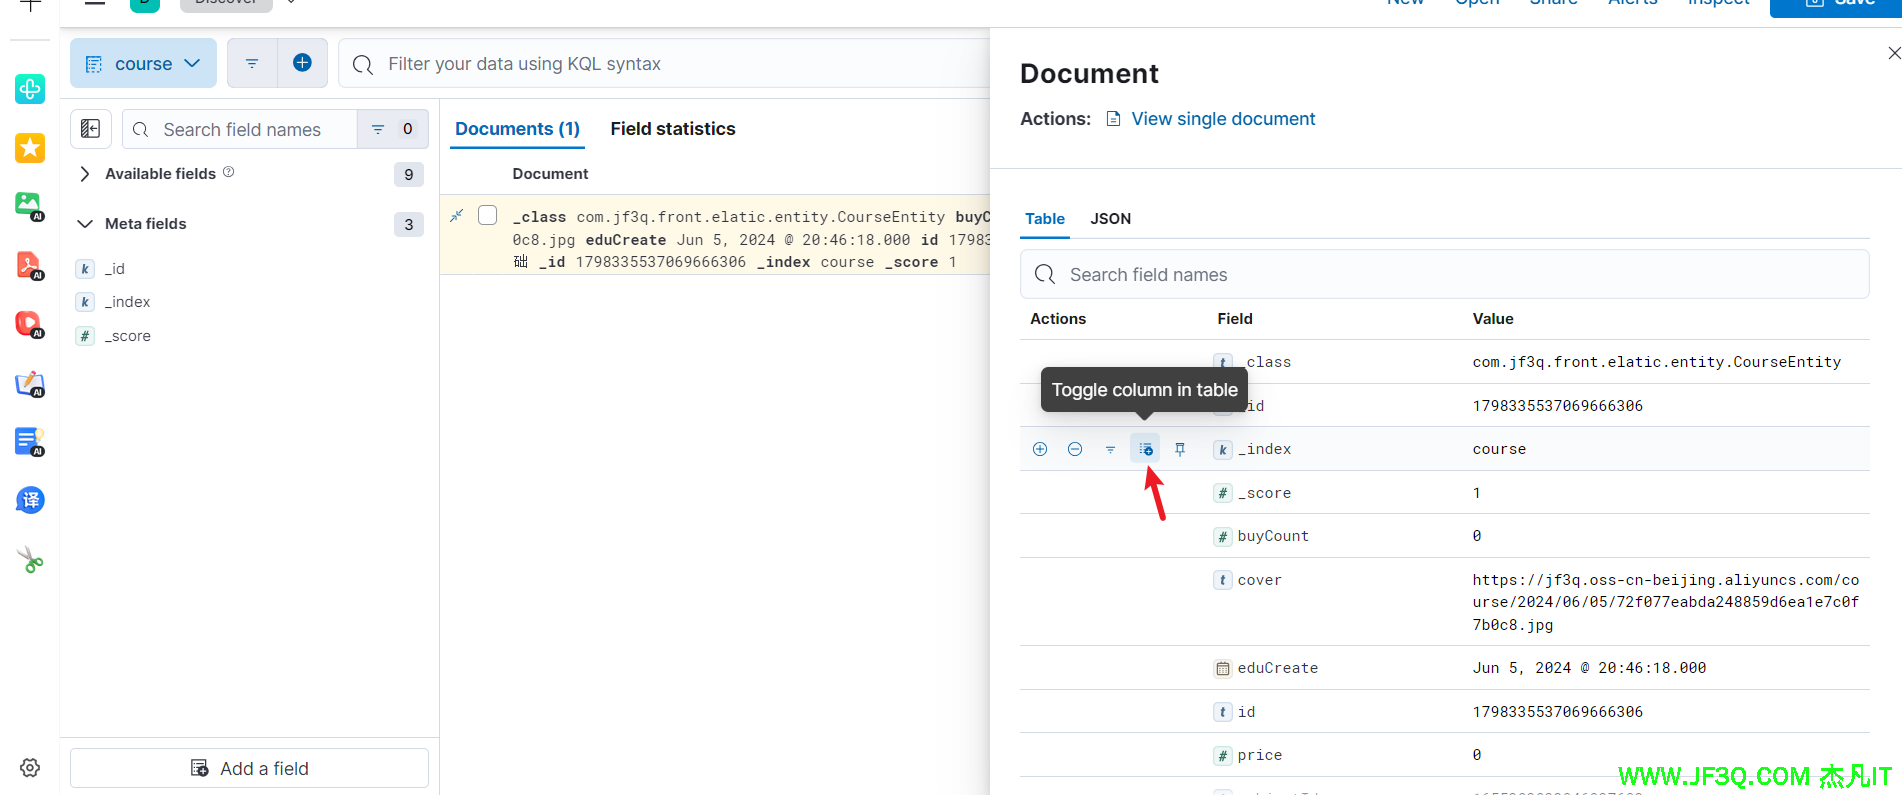Switch to the JSON tab
Viewport: 1902px width, 795px height.
(1110, 218)
